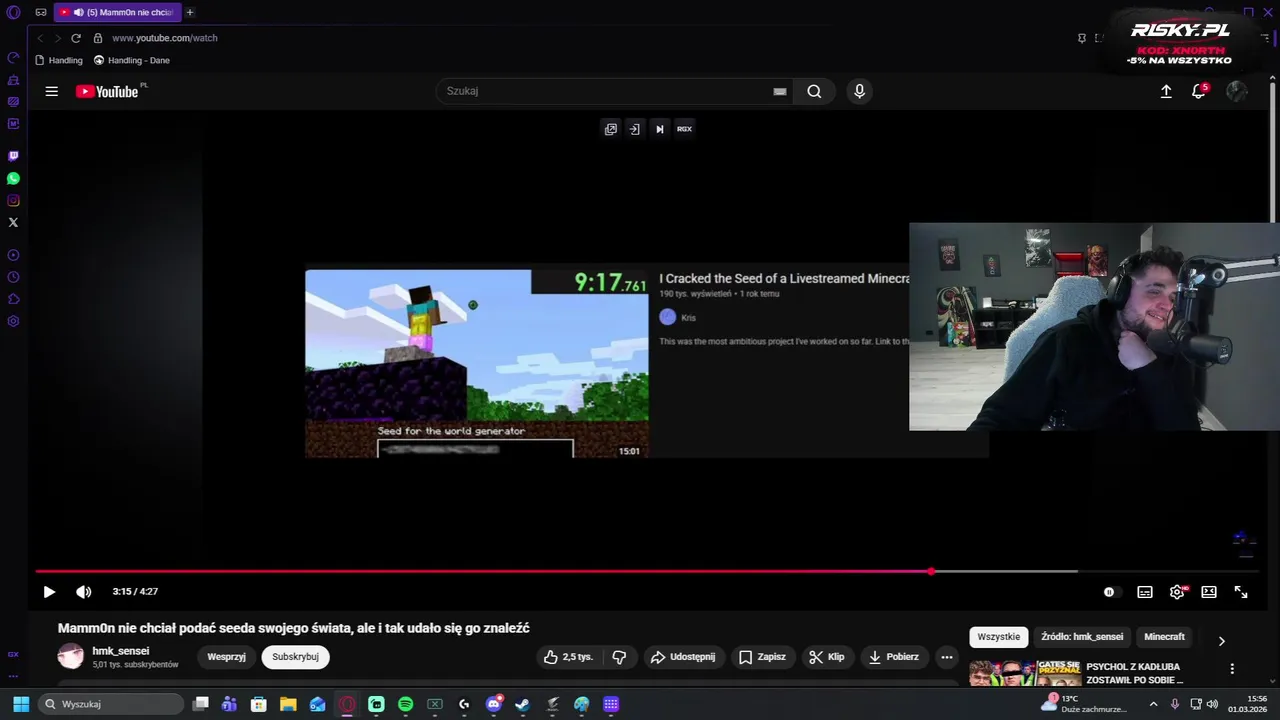Screen dimensions: 1280x720
Task: Open WhatsApp in the Opera sidebar
Action: coord(13,178)
